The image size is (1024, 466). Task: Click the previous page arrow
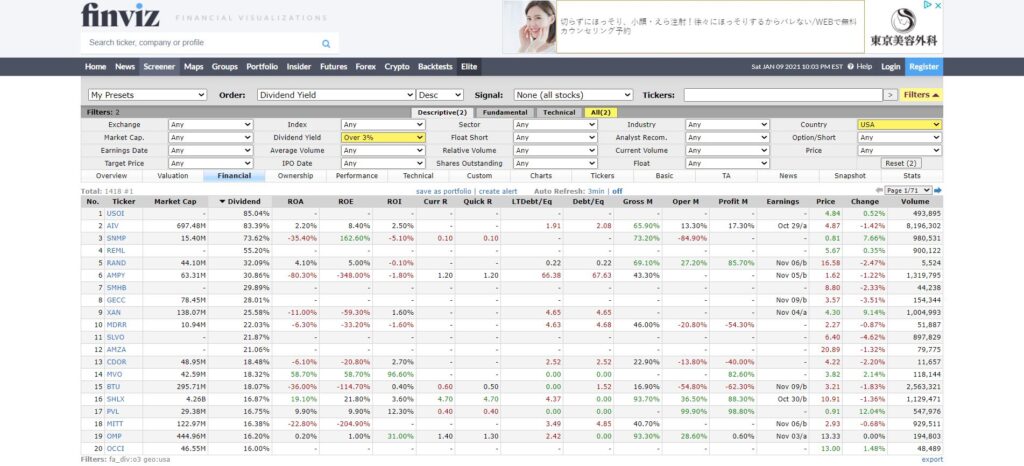click(879, 190)
